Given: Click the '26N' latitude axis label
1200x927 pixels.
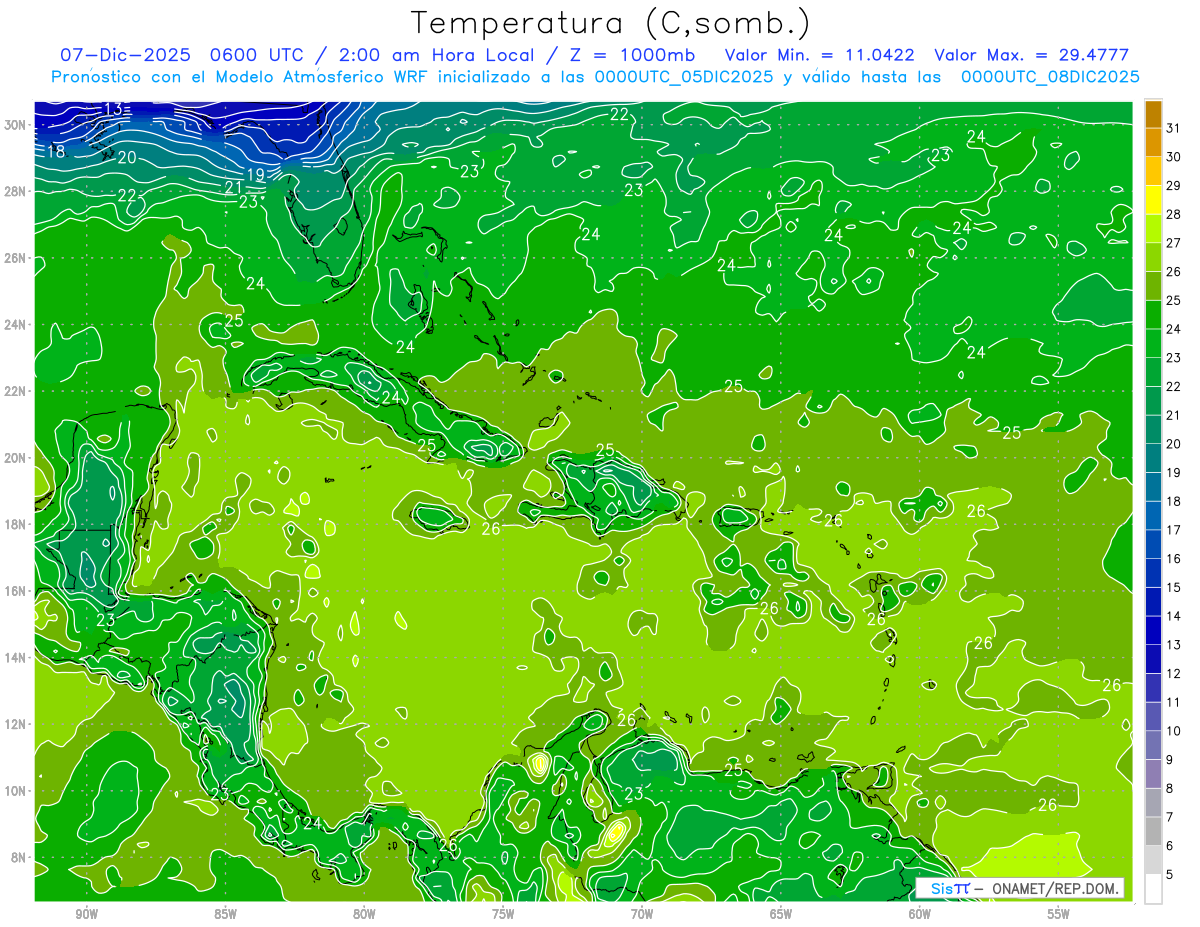Looking at the screenshot, I should pos(17,258).
